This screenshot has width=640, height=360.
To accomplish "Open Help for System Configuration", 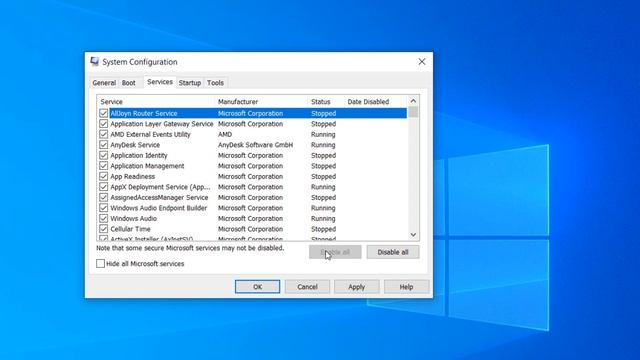I will (406, 287).
